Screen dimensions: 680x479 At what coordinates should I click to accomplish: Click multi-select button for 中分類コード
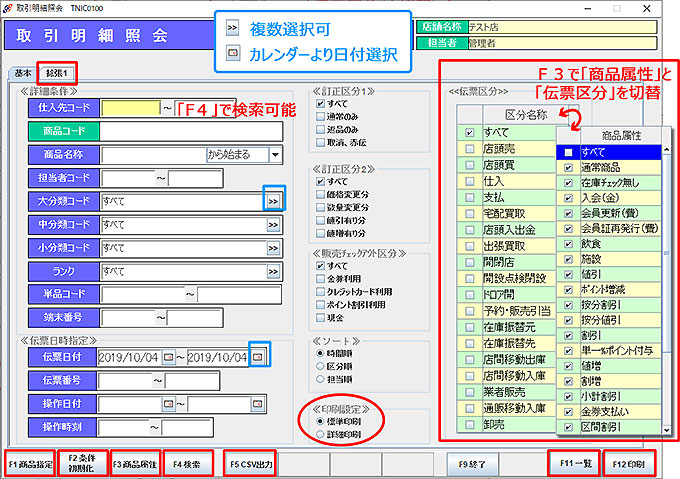click(x=272, y=225)
